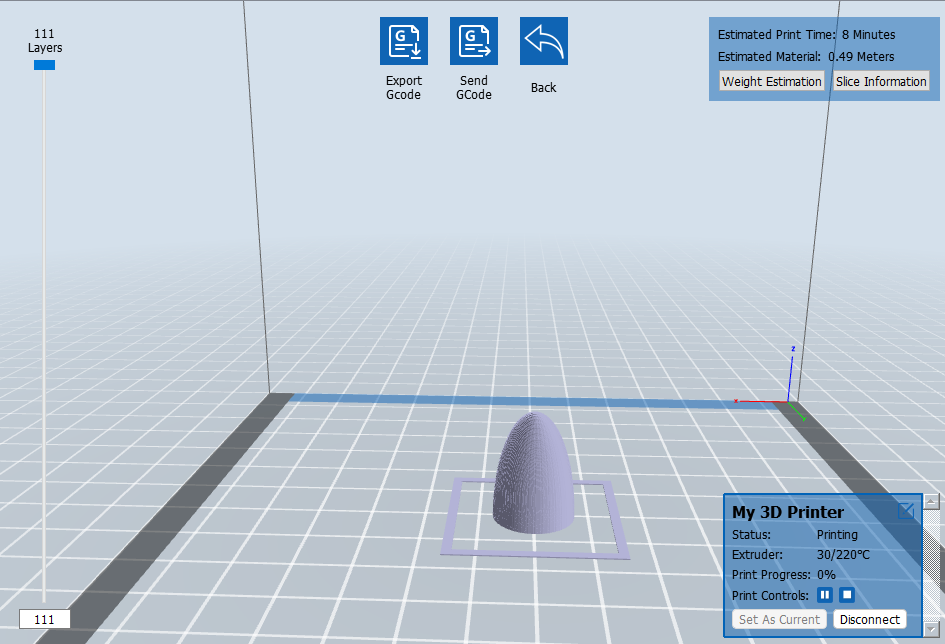Select the sliced dome model on the bed

click(x=533, y=473)
